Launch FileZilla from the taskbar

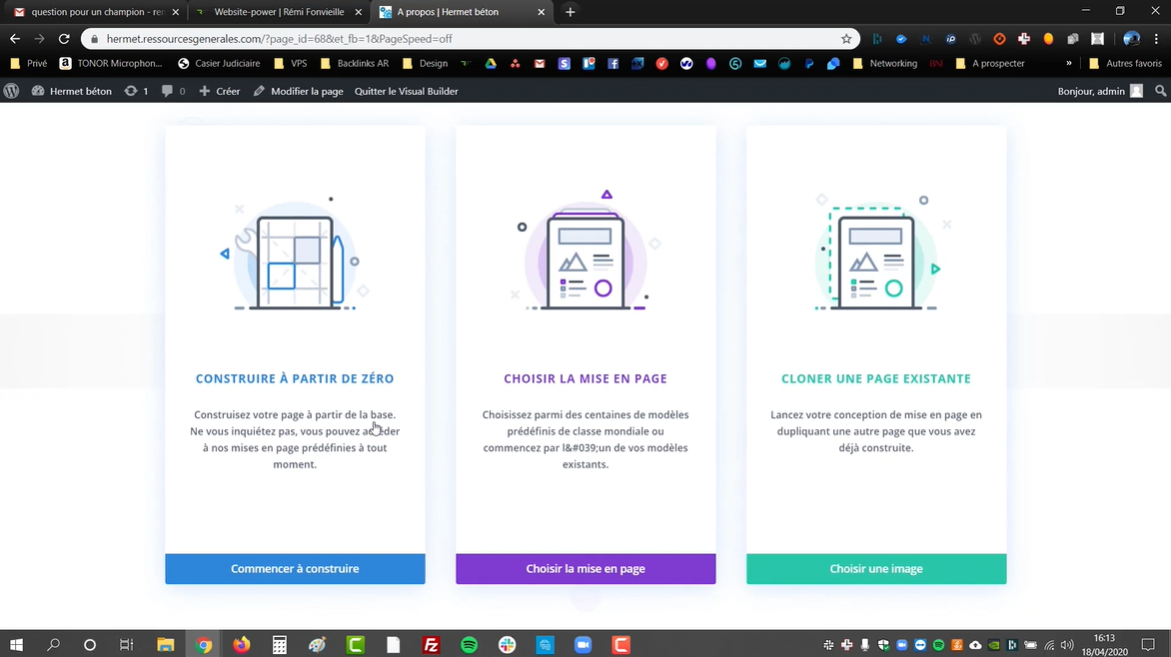(431, 645)
